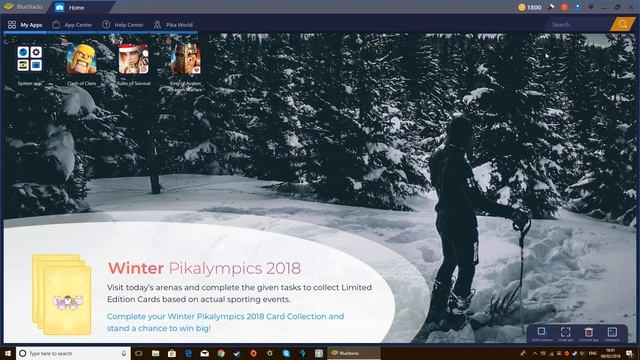
Task: Switch to the App Center tab
Action: [x=72, y=25]
